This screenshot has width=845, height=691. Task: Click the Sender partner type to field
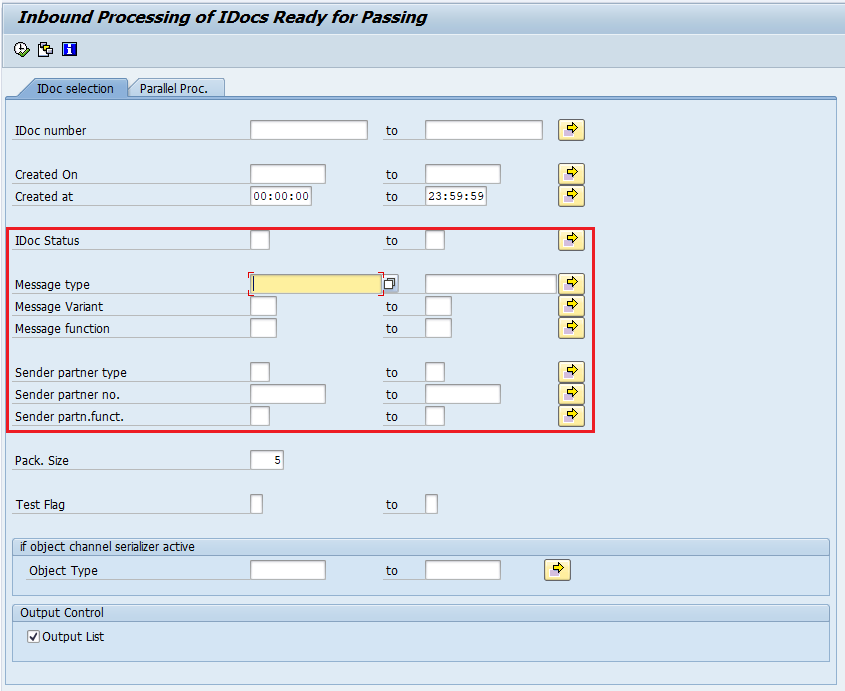click(x=434, y=372)
